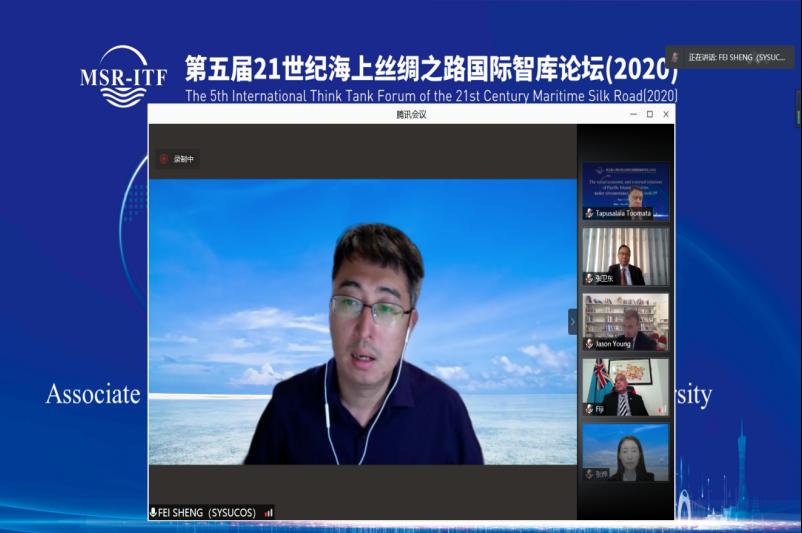Minimize the Tencent Meeting window
Viewport: 802px width, 533px height.
tap(633, 114)
